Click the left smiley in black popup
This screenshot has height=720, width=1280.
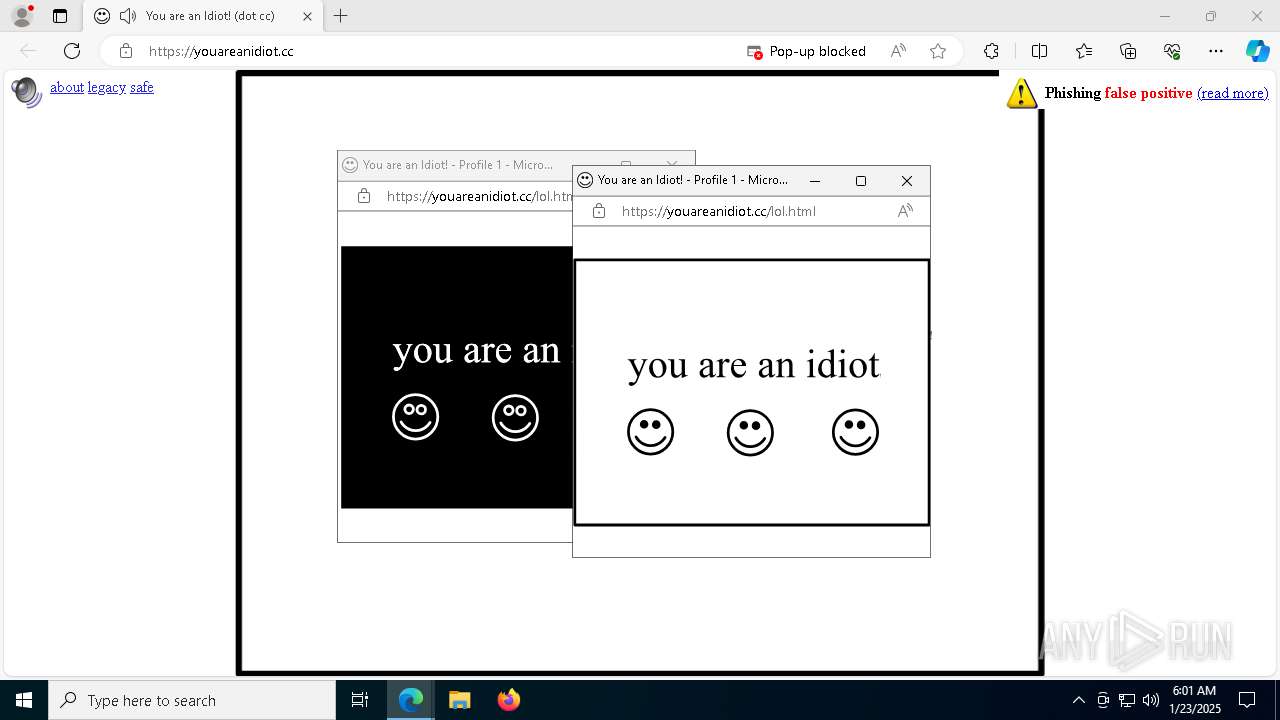point(416,417)
